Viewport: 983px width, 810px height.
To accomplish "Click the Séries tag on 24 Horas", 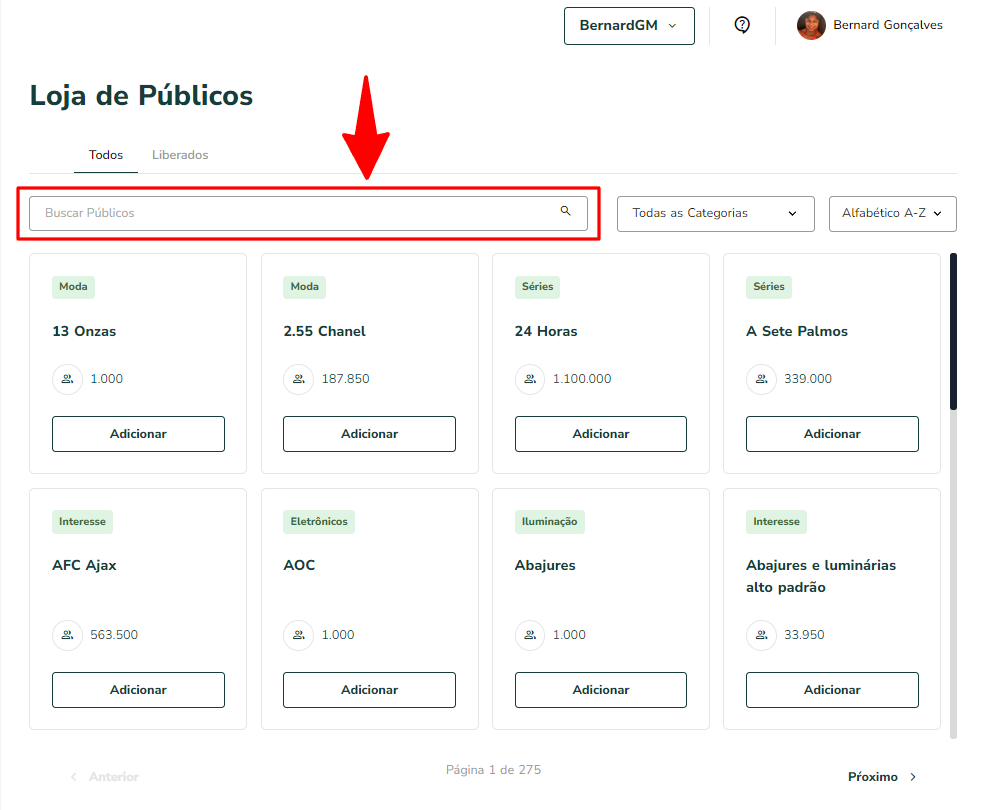I will (x=537, y=287).
